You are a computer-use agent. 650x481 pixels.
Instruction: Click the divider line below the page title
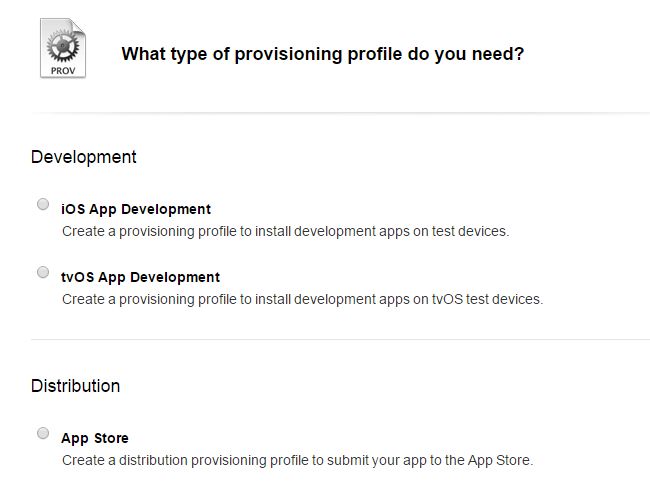(340, 112)
